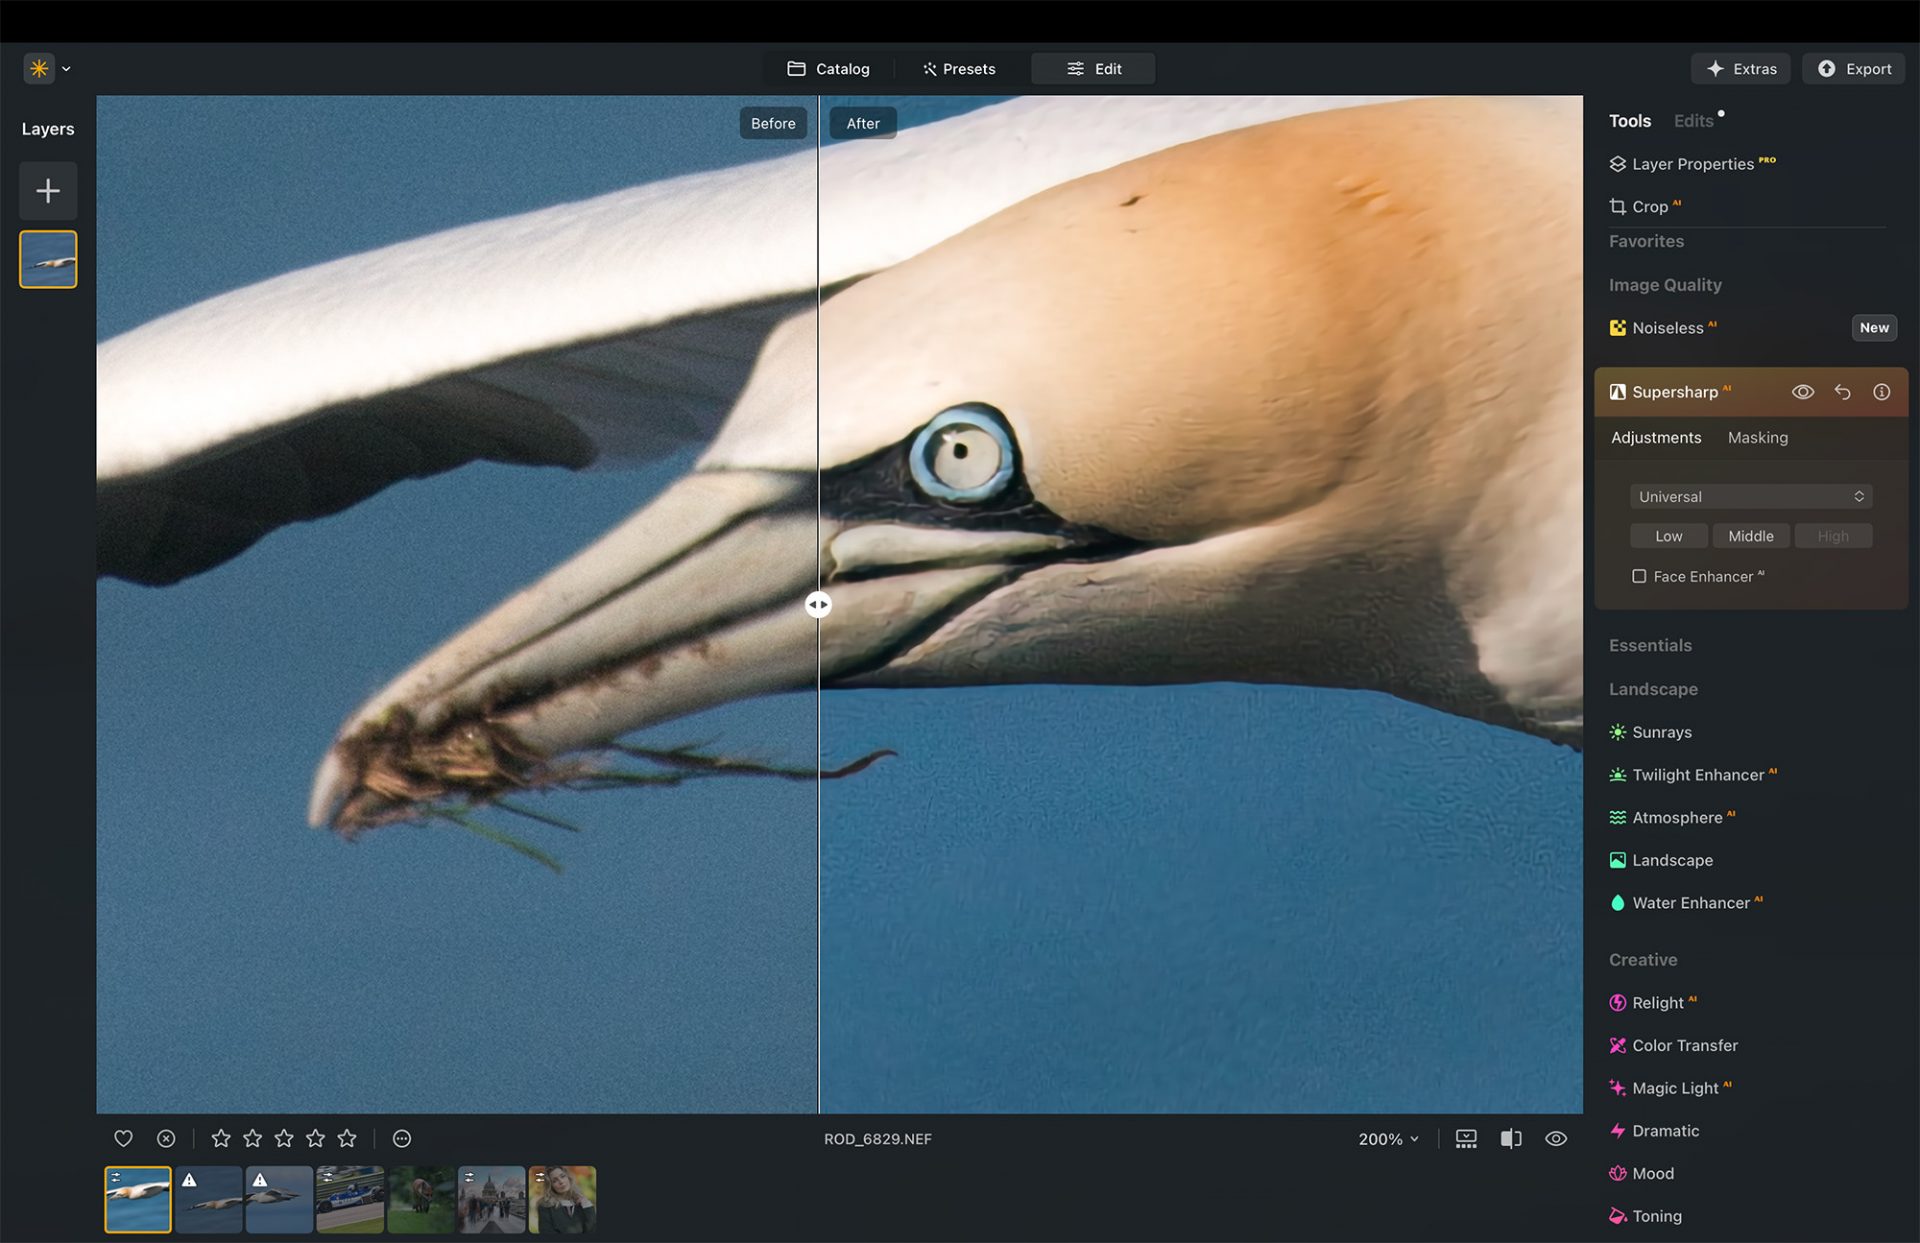Select the Water Enhancer tool
1920x1243 pixels.
click(x=1691, y=902)
